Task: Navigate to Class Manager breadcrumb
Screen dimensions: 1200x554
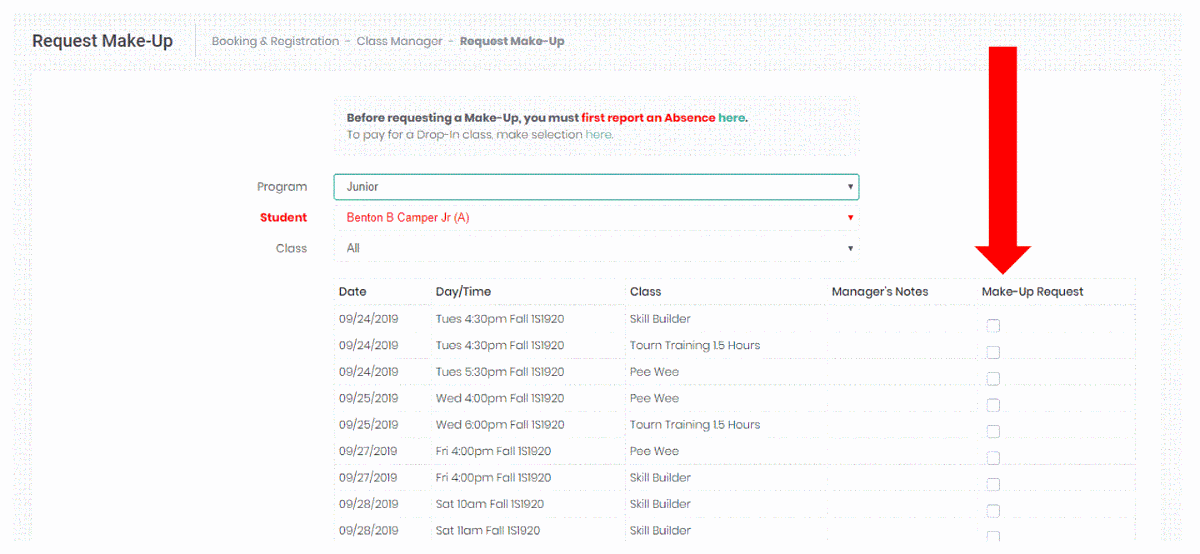Action: (399, 41)
